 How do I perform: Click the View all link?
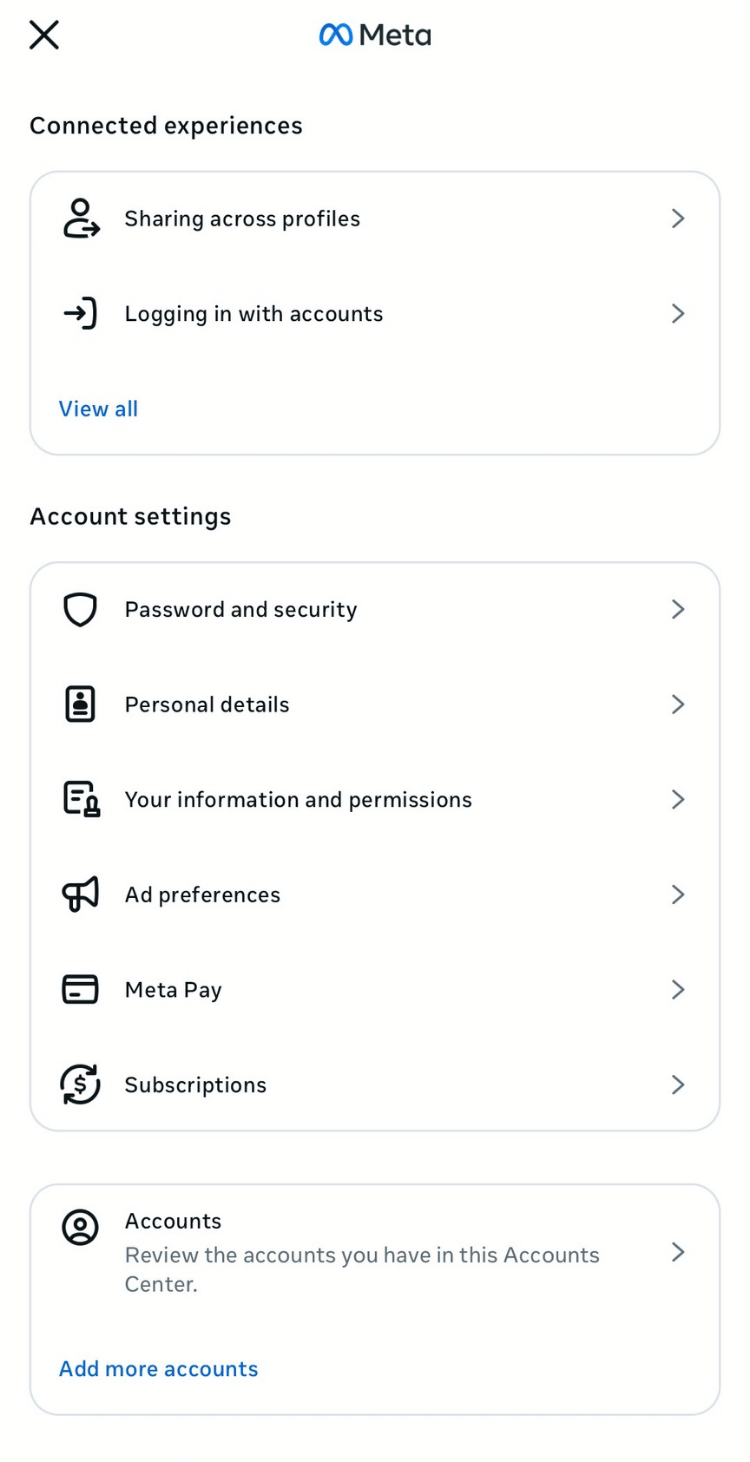pyautogui.click(x=98, y=409)
